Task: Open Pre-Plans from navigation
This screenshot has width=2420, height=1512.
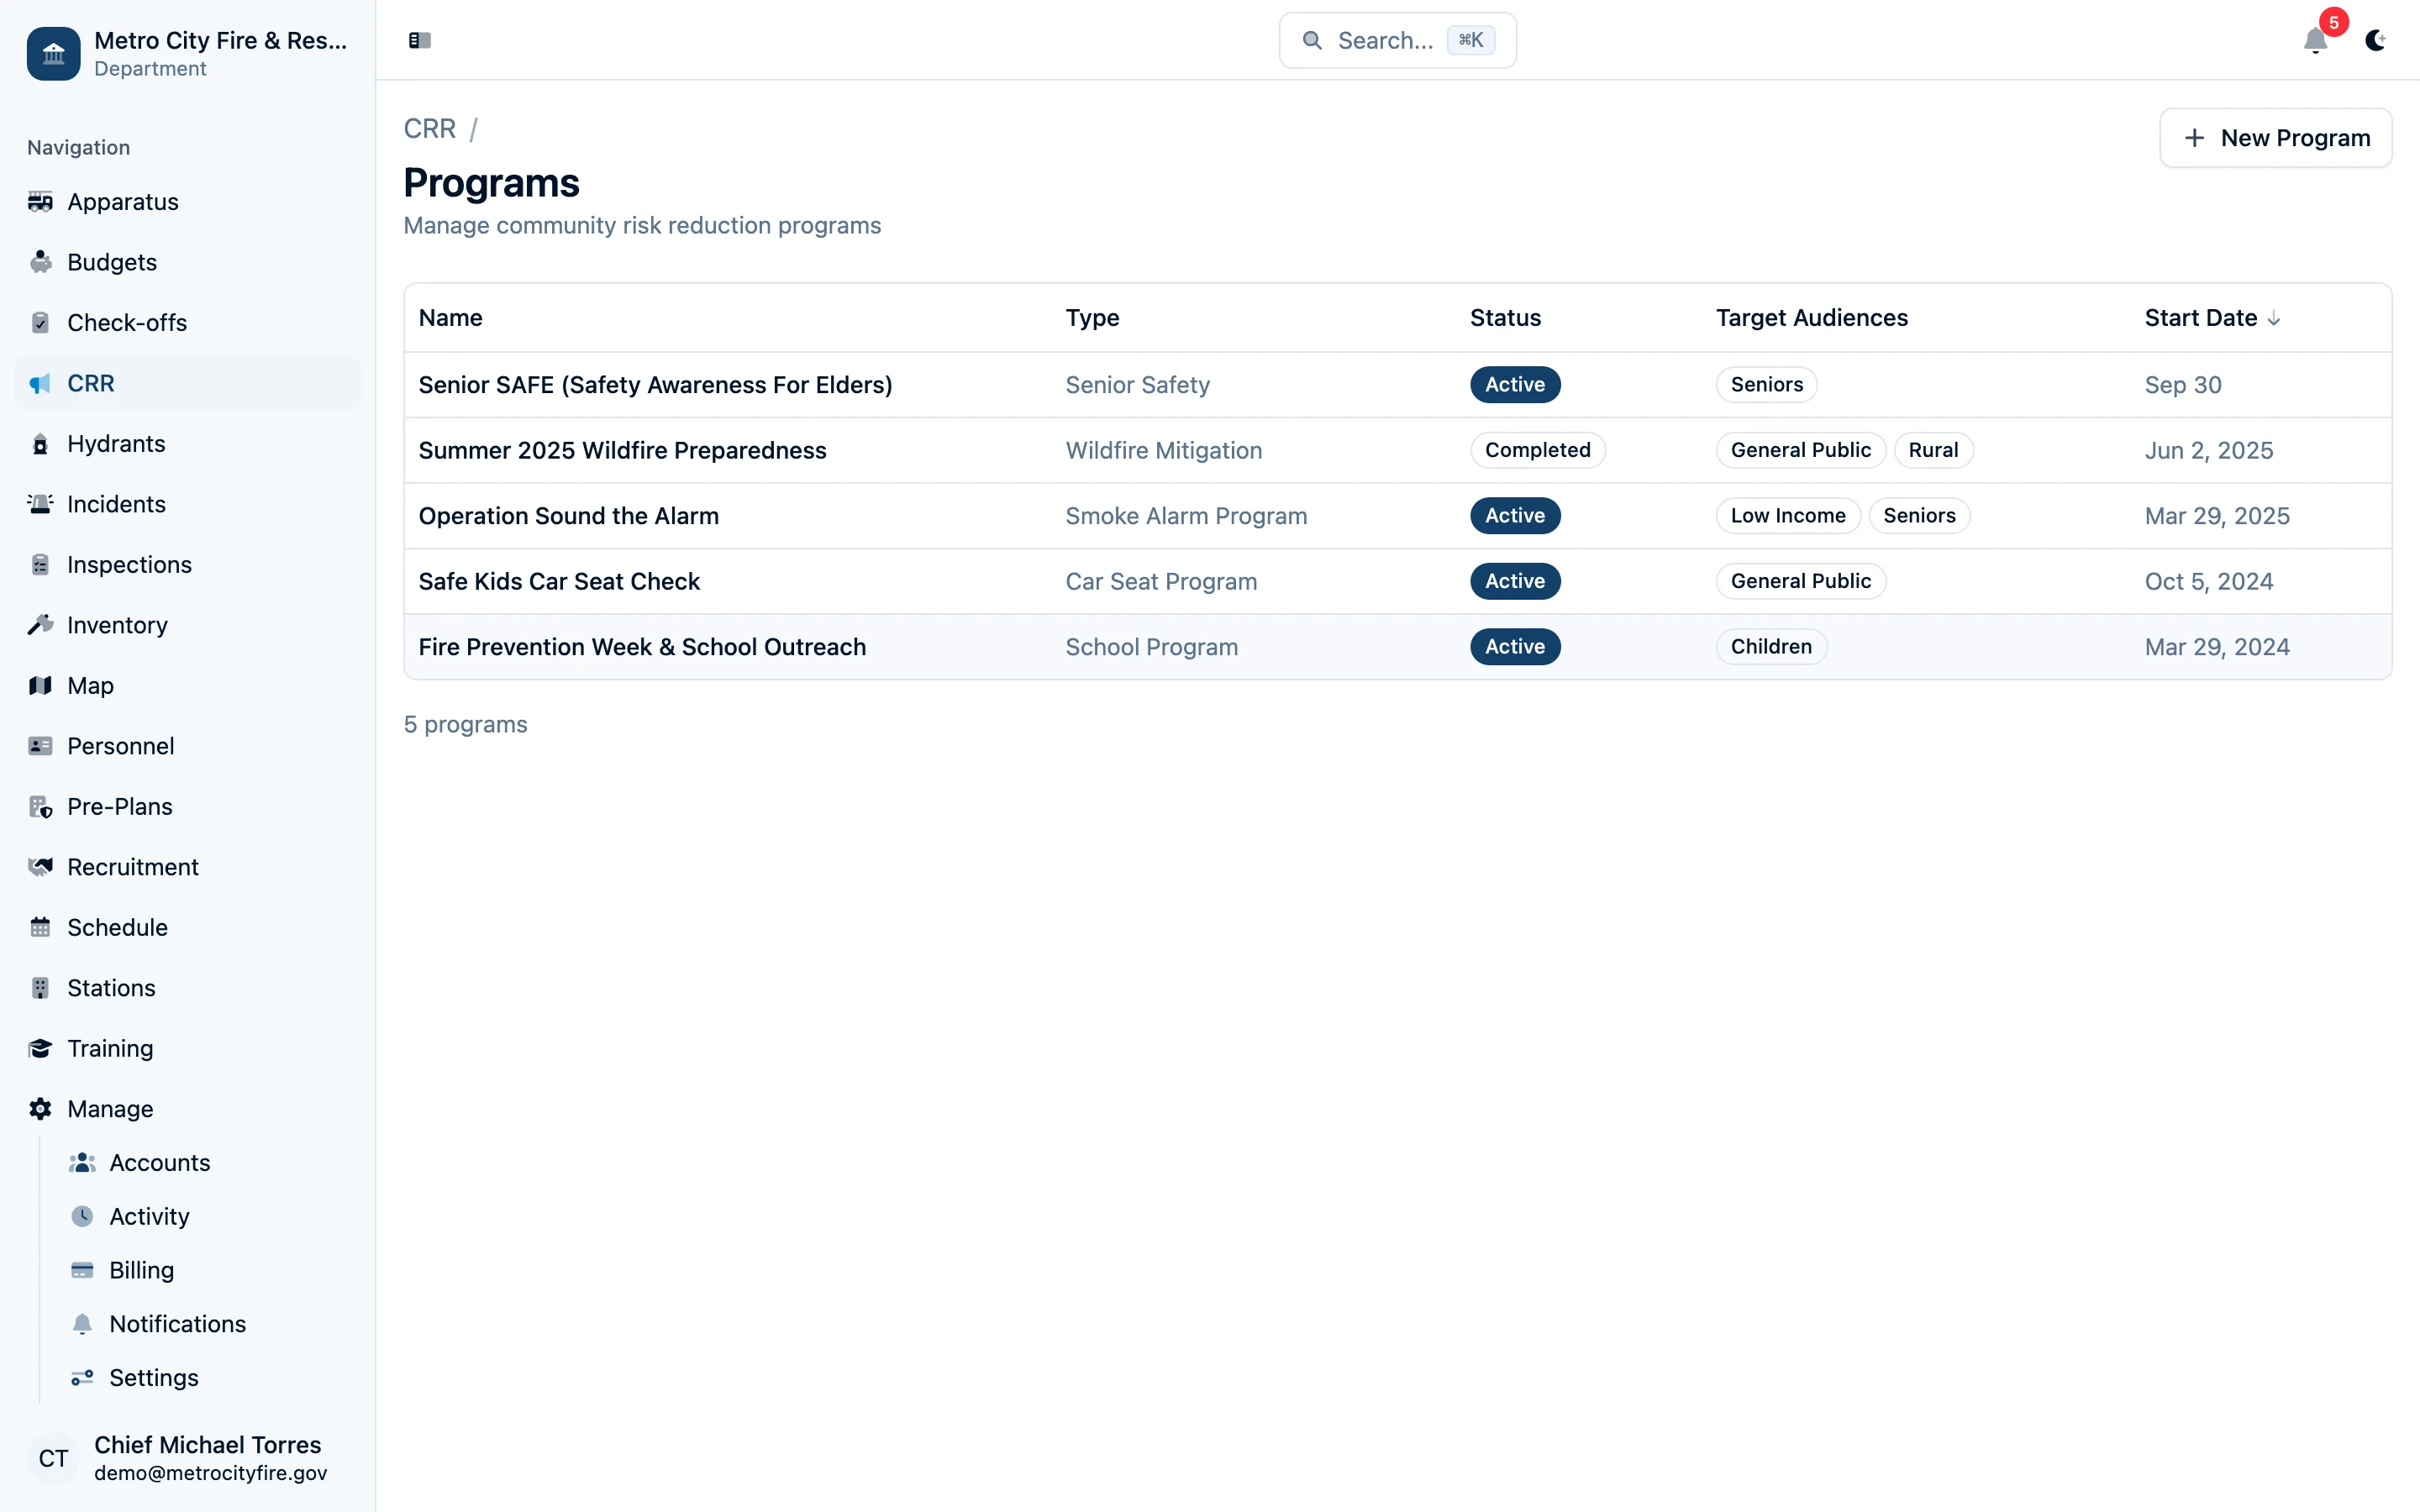Action: tap(119, 806)
